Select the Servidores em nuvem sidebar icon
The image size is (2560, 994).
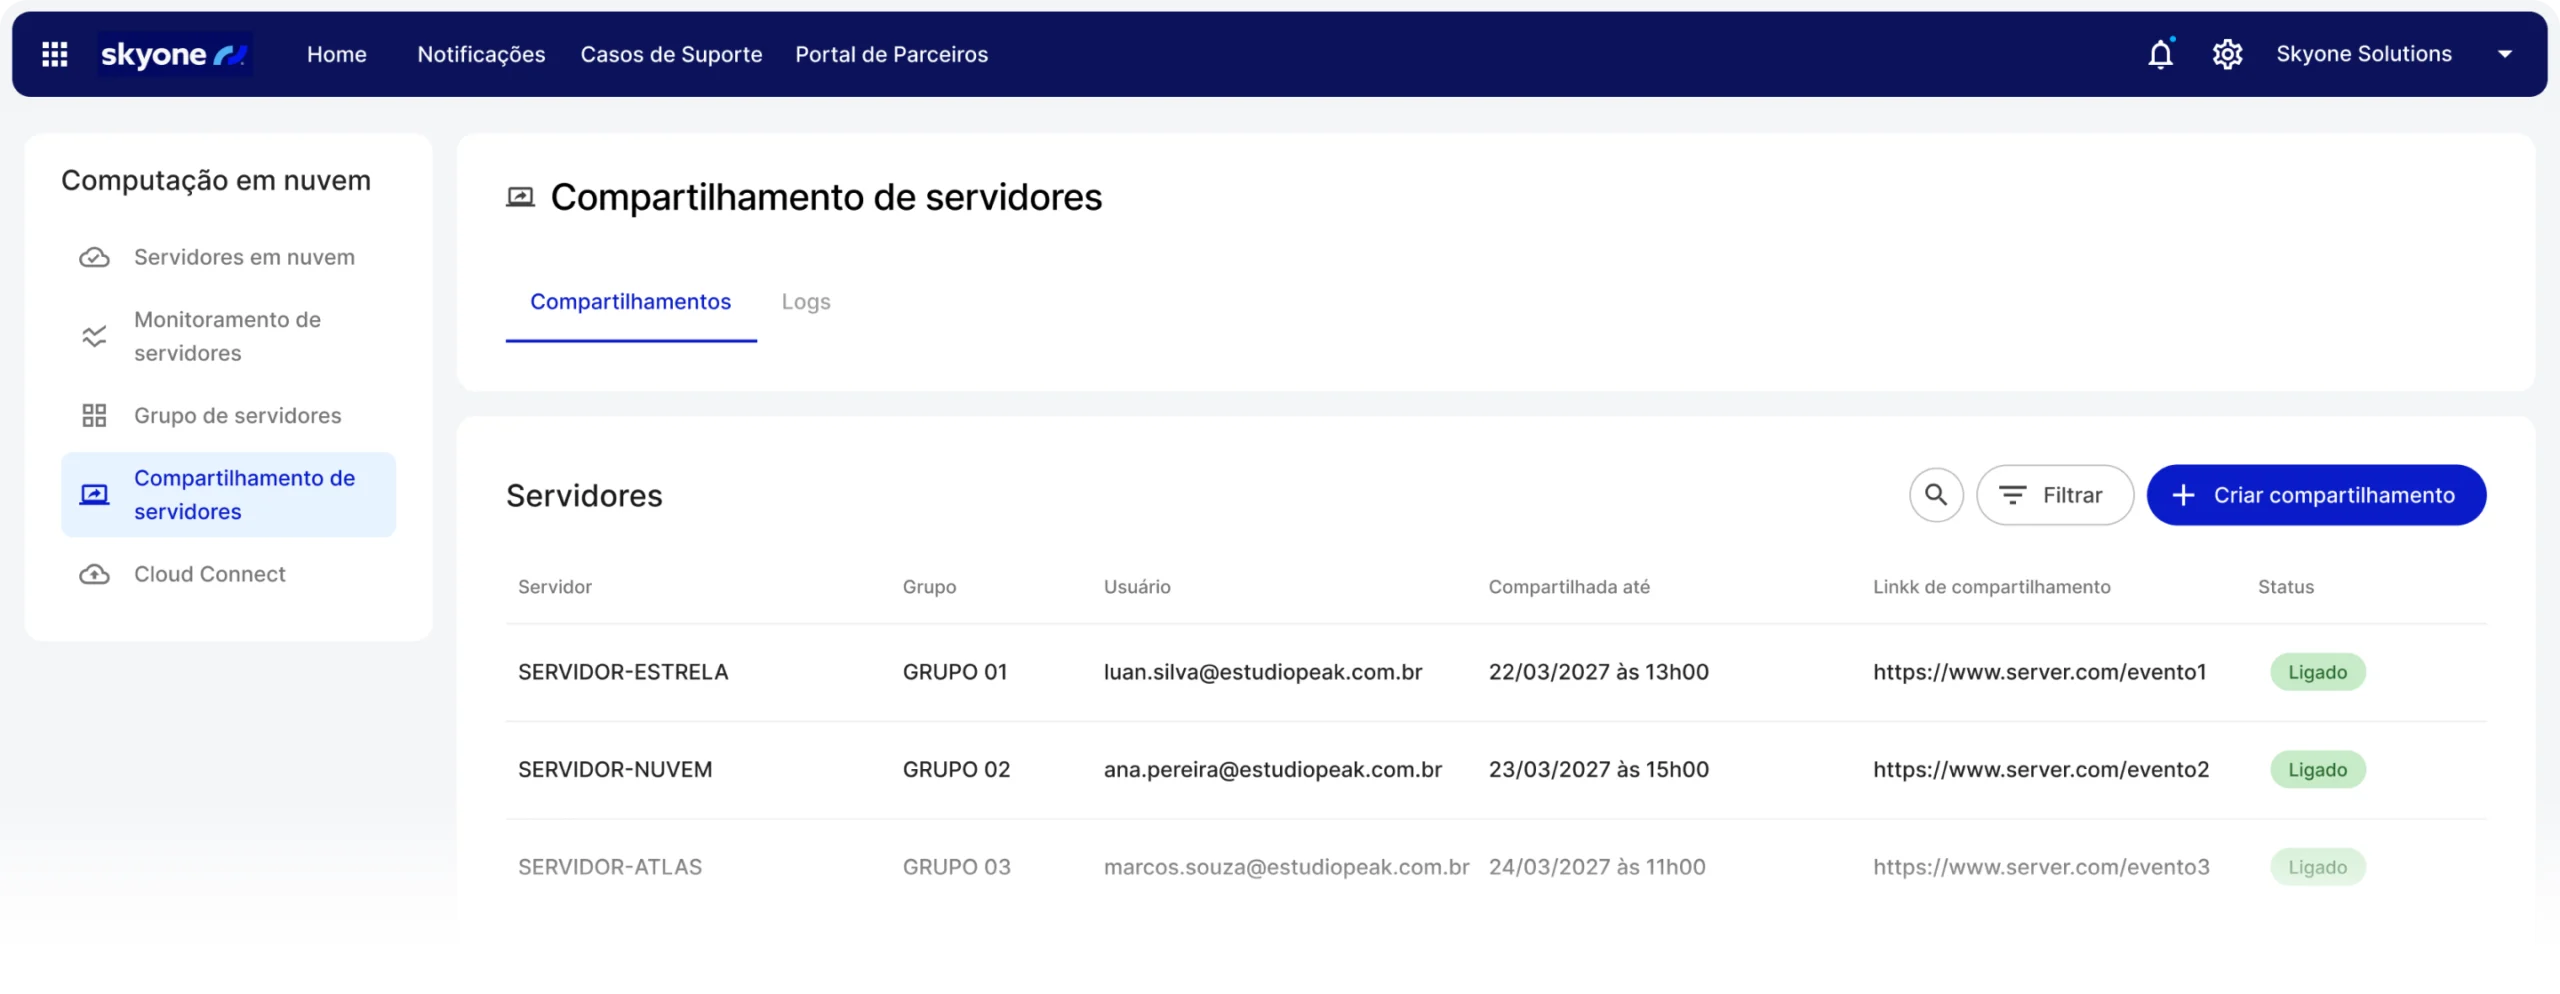coord(94,257)
